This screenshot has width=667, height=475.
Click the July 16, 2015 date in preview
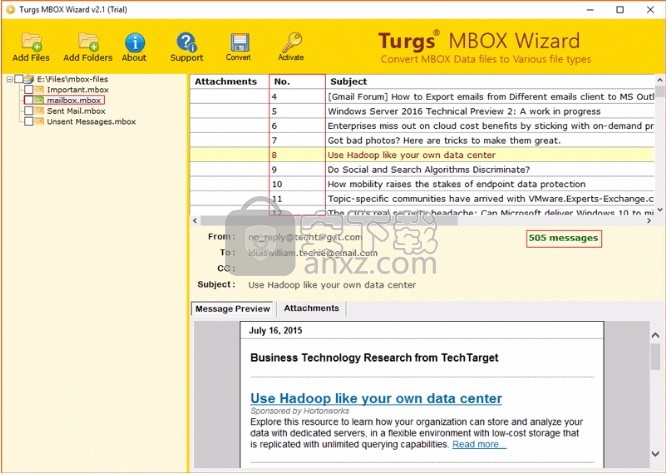275,330
